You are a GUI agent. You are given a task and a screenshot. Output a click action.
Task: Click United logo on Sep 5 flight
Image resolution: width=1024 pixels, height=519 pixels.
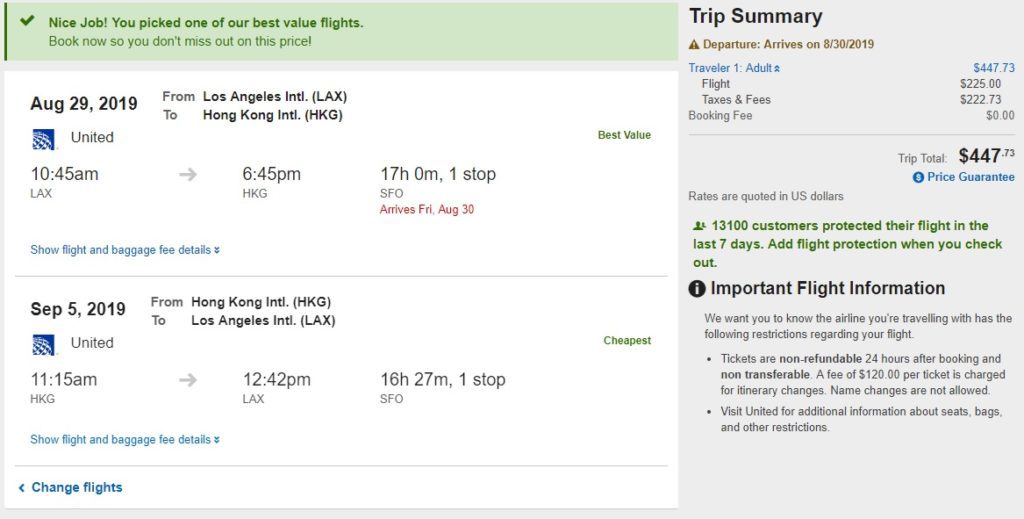point(43,343)
